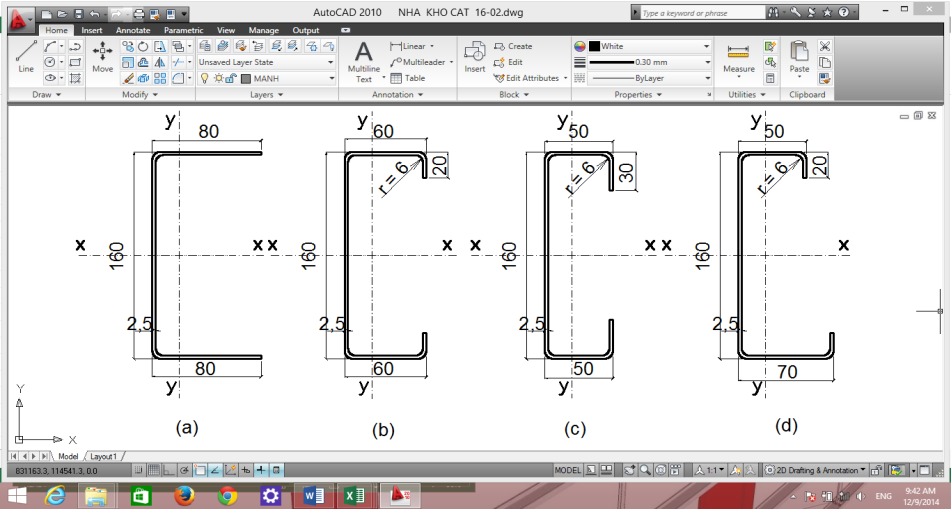This screenshot has width=951, height=509.
Task: Select the Erase tool in Modify panel
Action: tap(128, 78)
